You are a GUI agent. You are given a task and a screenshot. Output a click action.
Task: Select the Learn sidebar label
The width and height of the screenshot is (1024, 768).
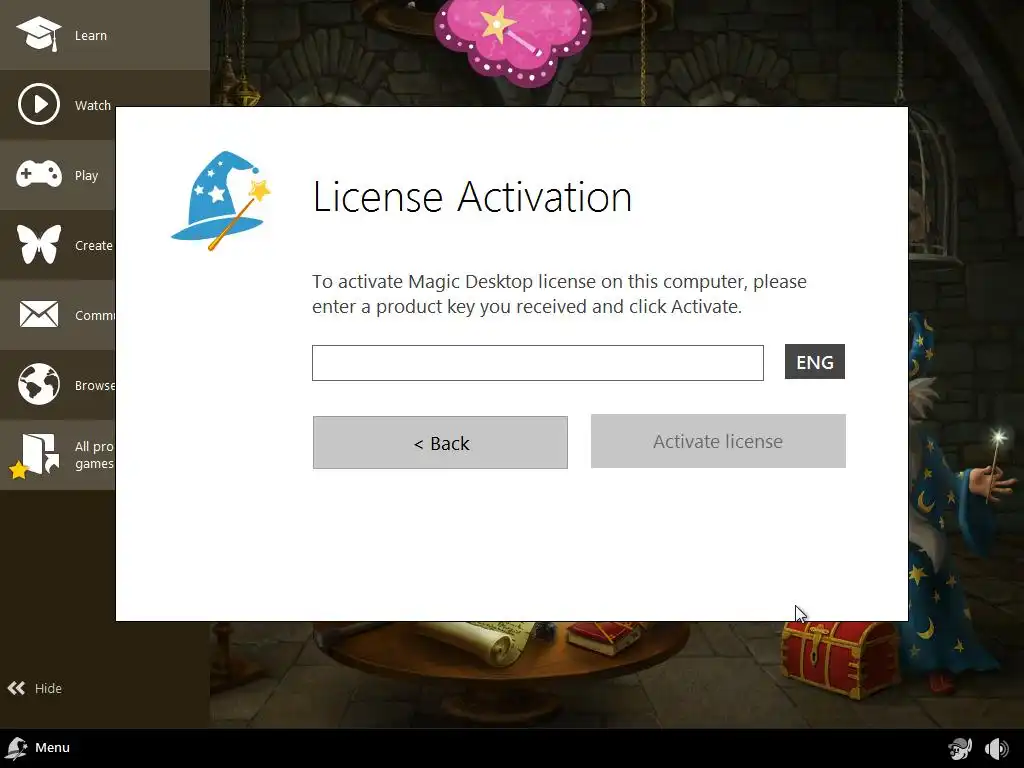point(91,35)
